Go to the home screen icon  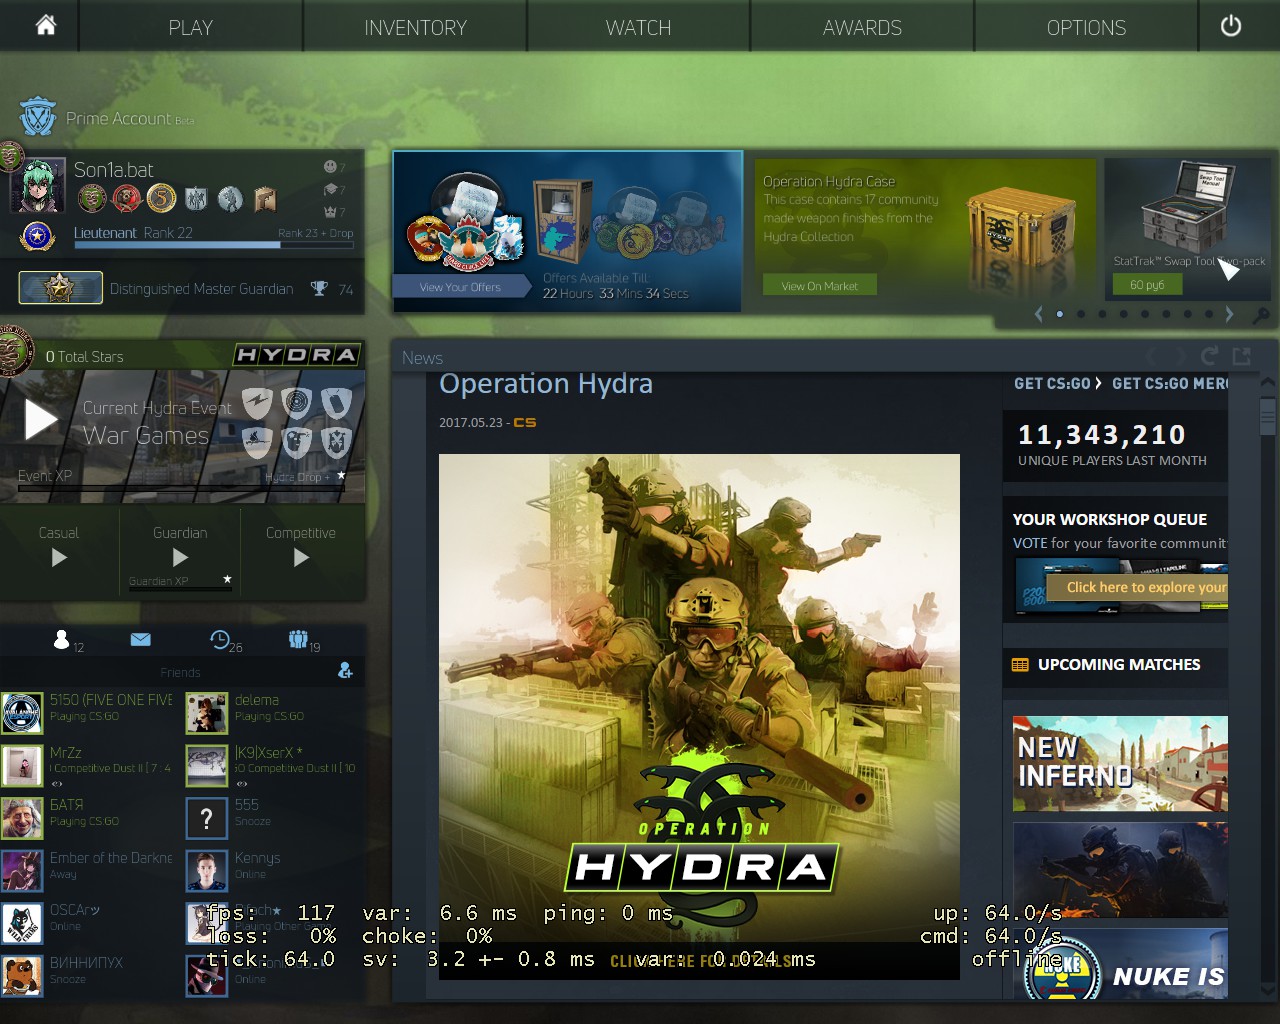[45, 26]
